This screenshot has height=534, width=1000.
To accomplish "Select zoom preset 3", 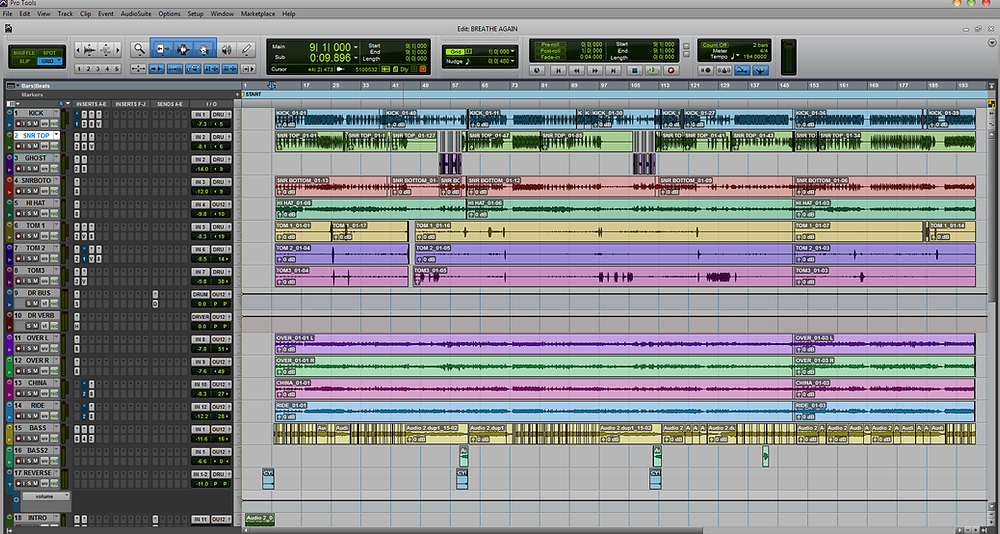I will pyautogui.click(x=98, y=69).
